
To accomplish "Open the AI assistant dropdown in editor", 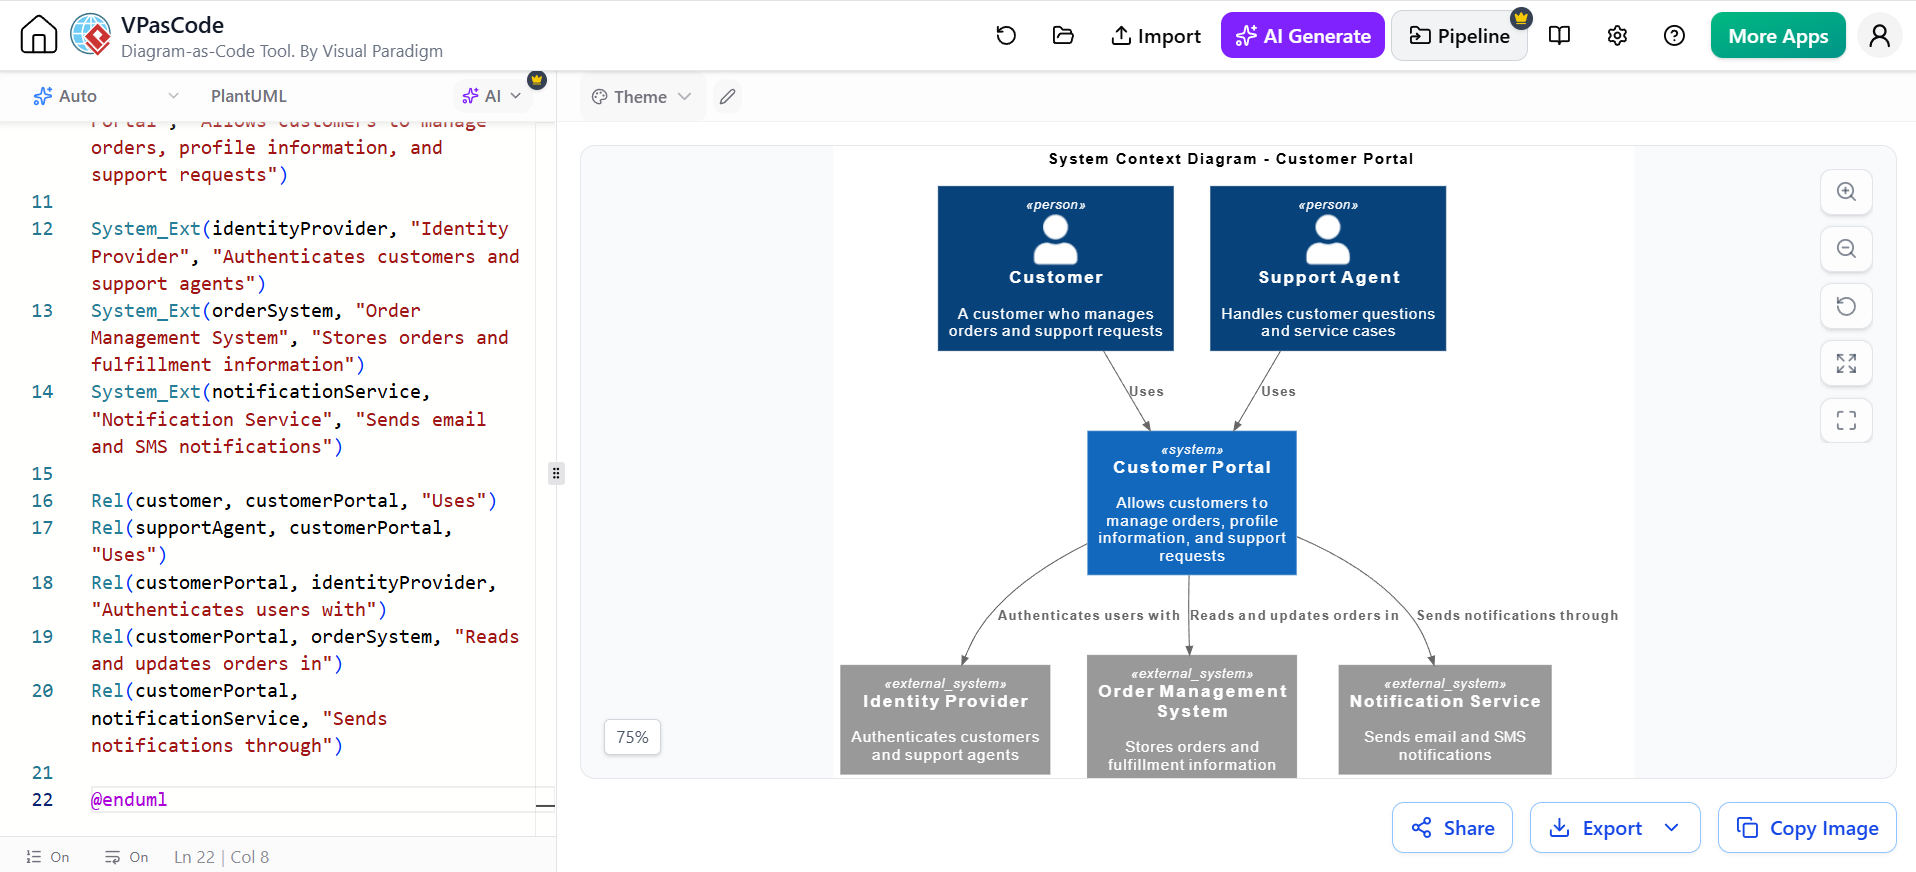I will [492, 96].
